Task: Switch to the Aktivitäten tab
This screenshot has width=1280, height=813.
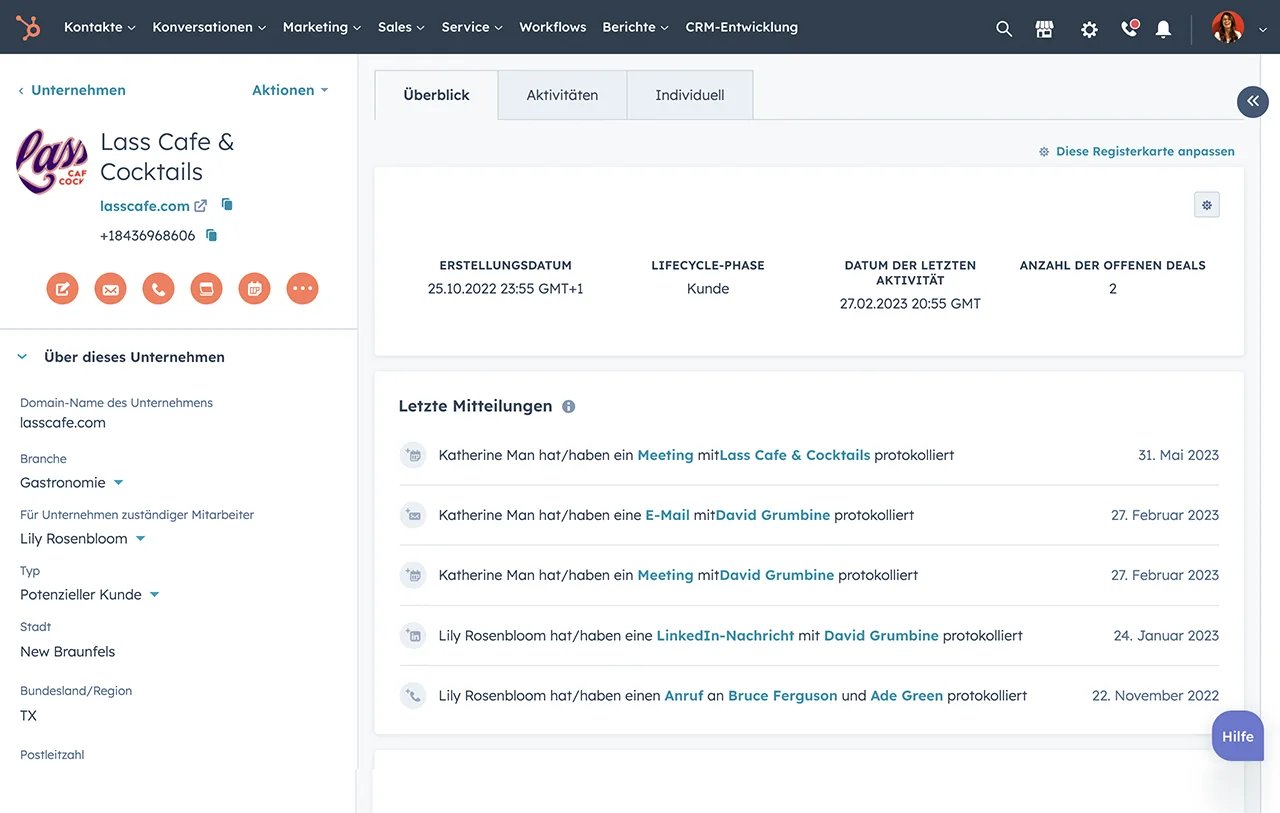Action: 562,94
